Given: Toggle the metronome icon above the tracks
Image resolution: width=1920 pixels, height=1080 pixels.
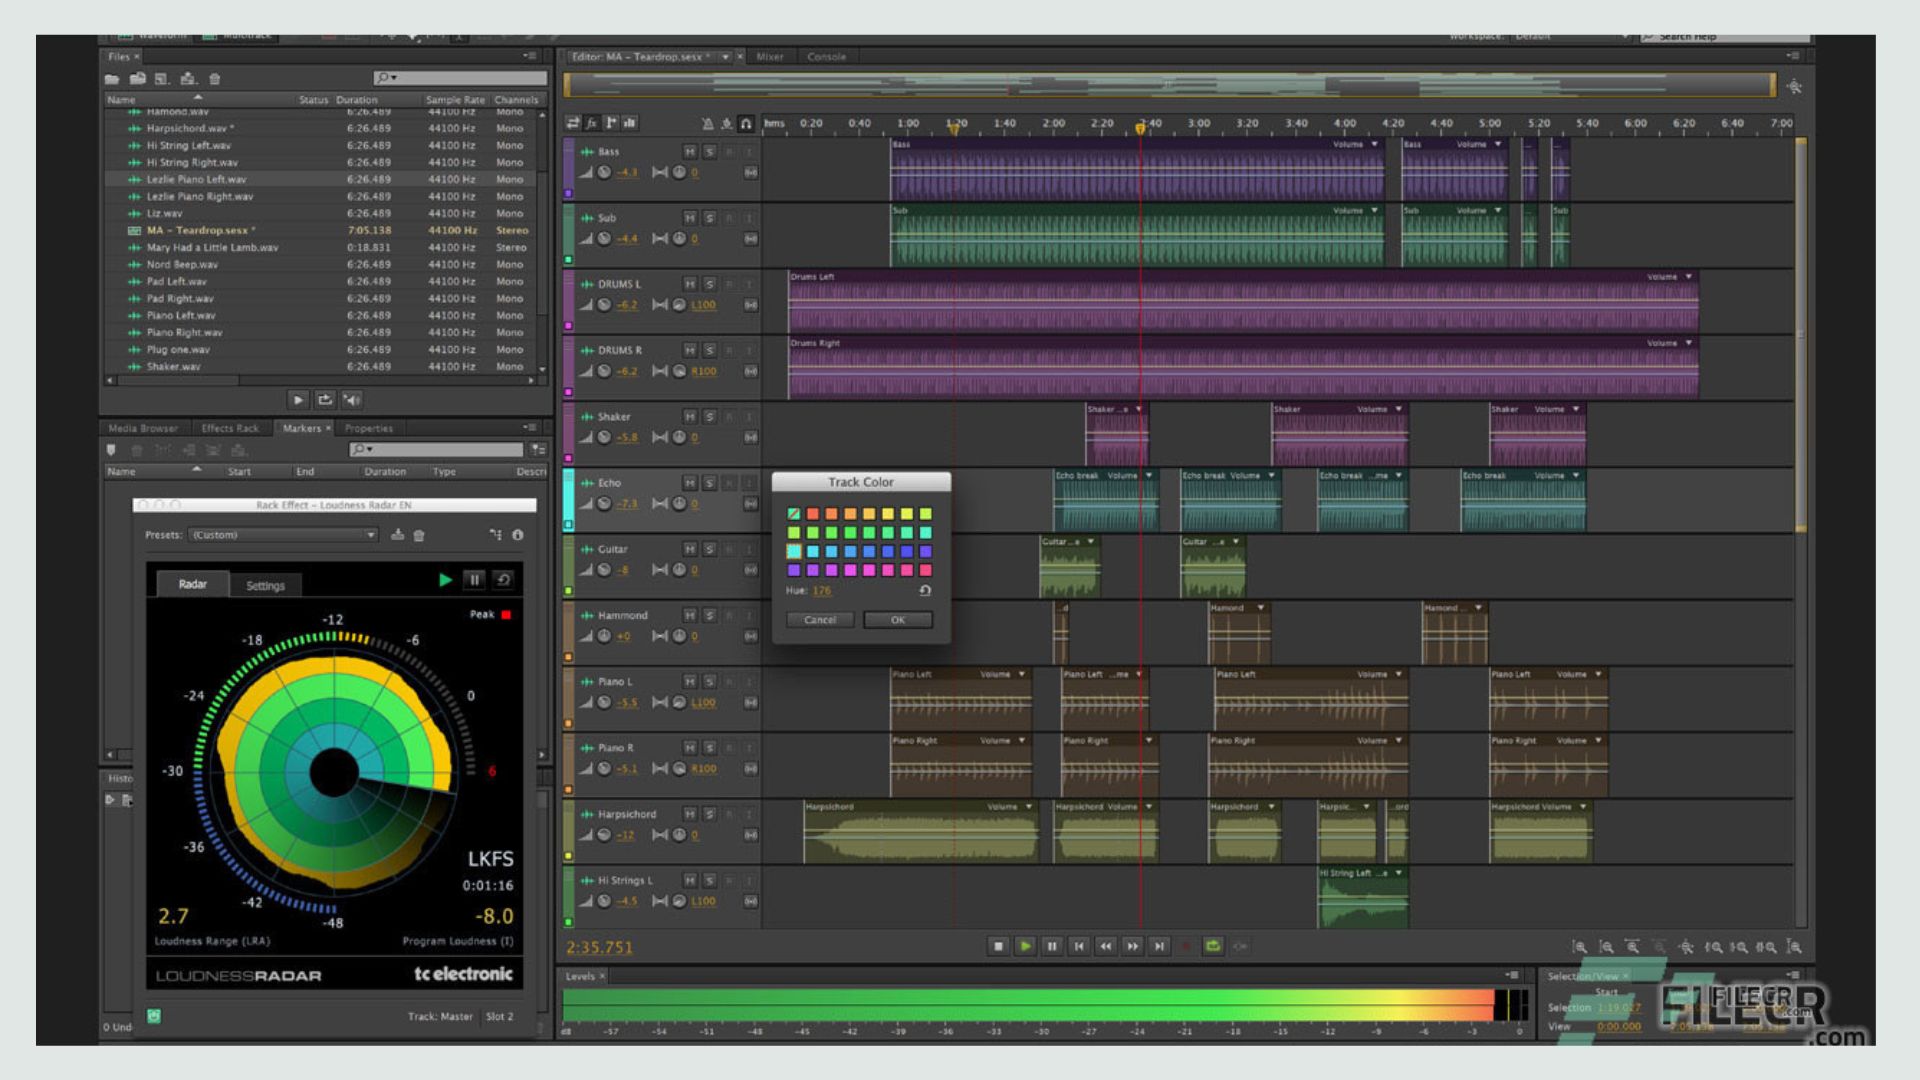Looking at the screenshot, I should point(708,124).
